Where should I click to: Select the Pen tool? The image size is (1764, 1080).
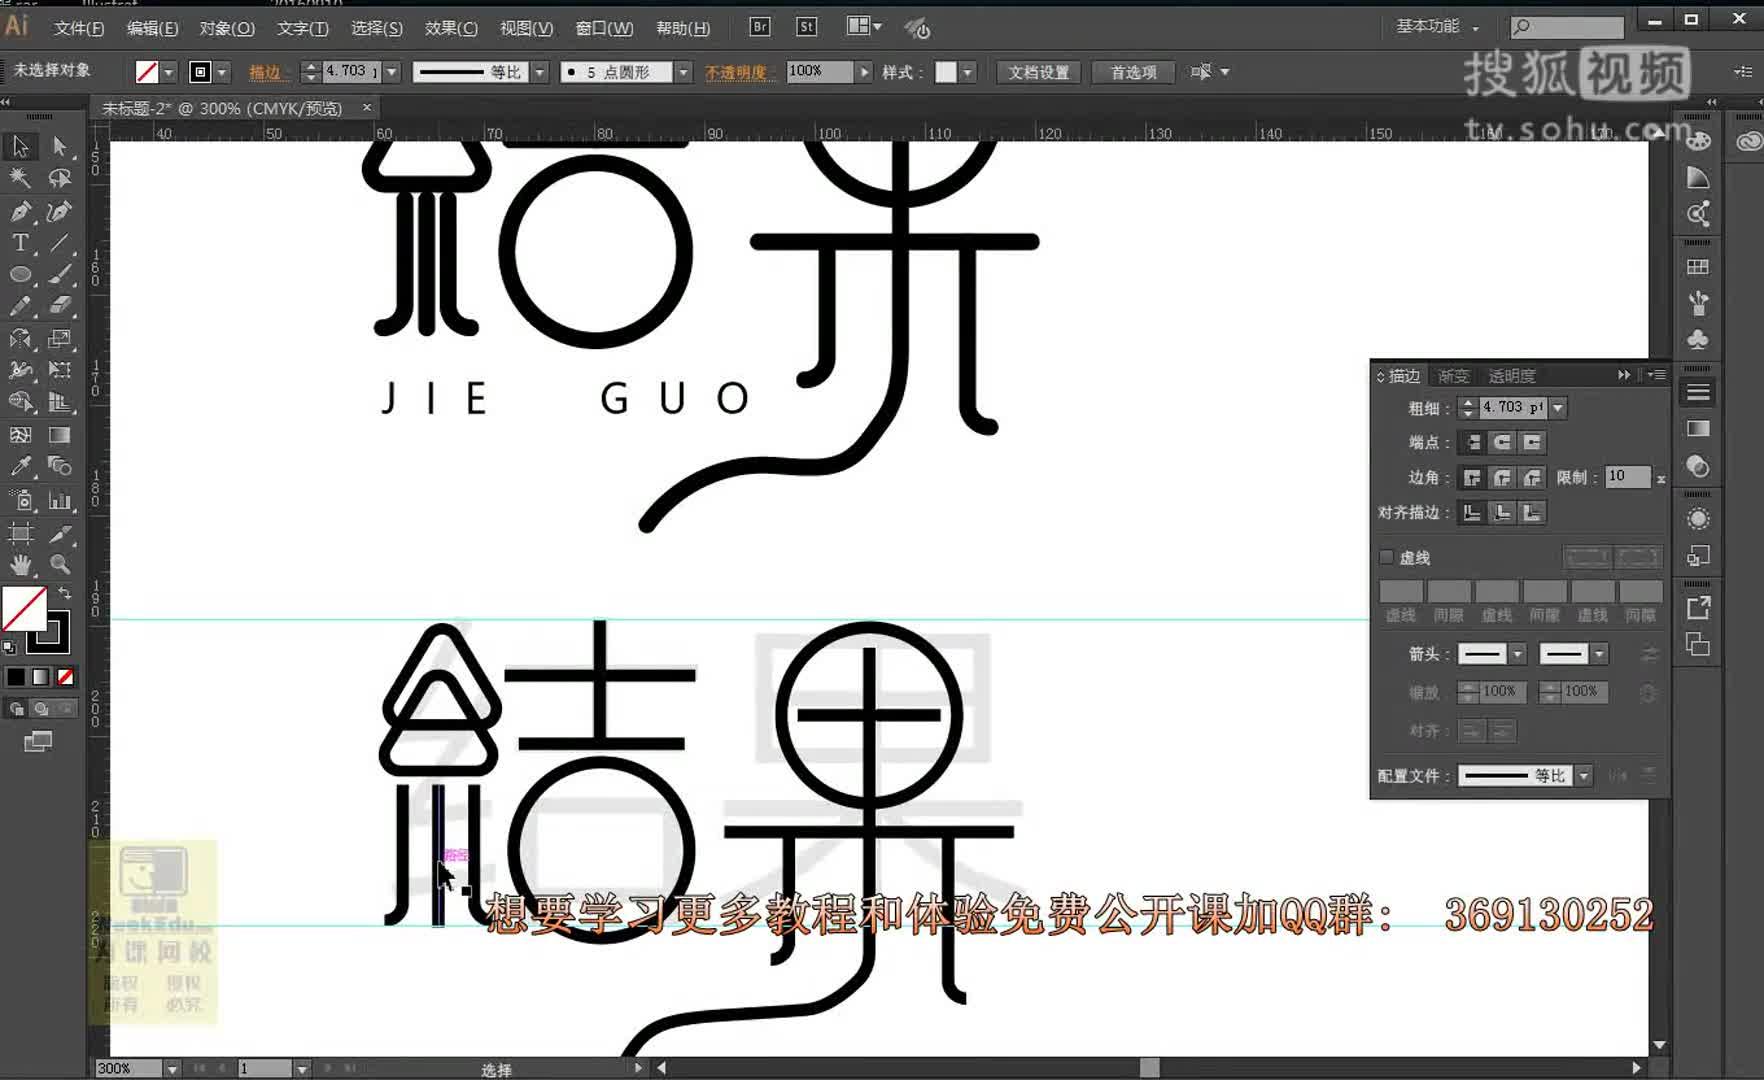(18, 210)
